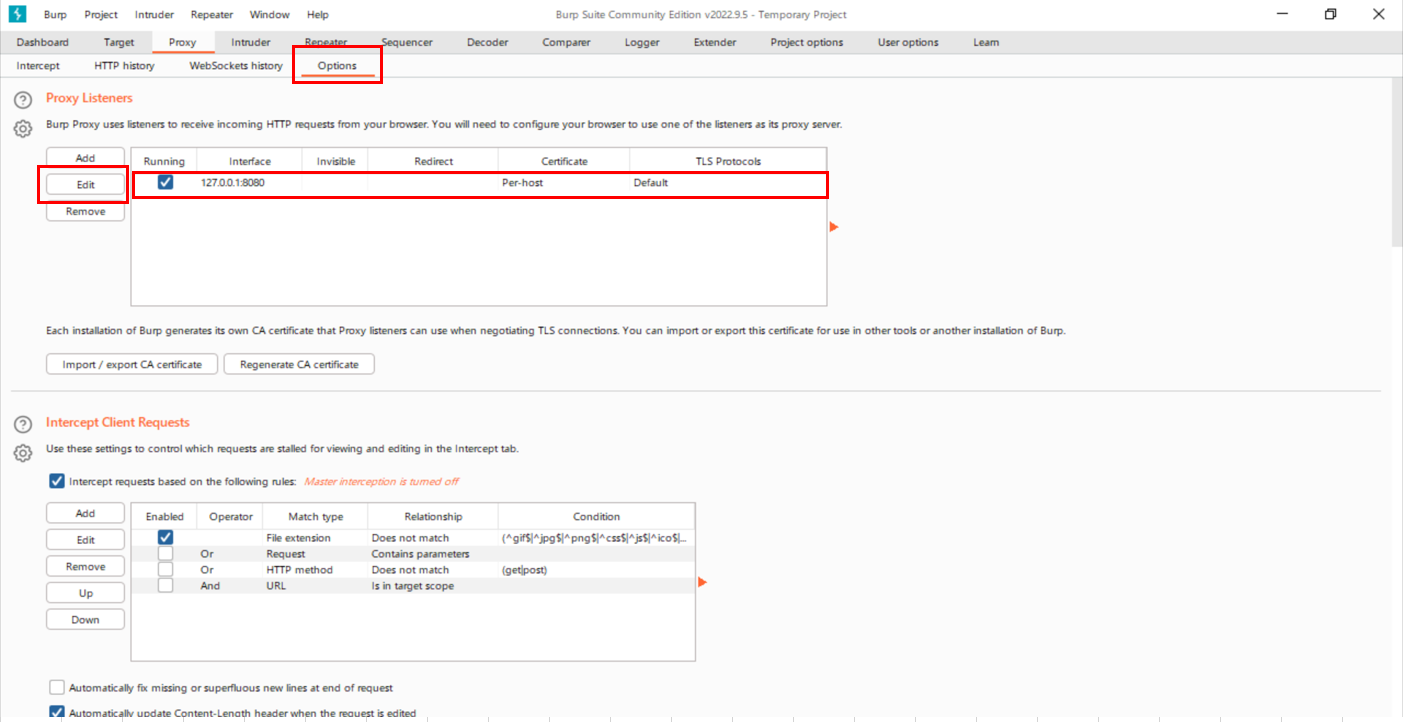
Task: Click Intercept Client Requests gear icon
Action: coord(23,453)
